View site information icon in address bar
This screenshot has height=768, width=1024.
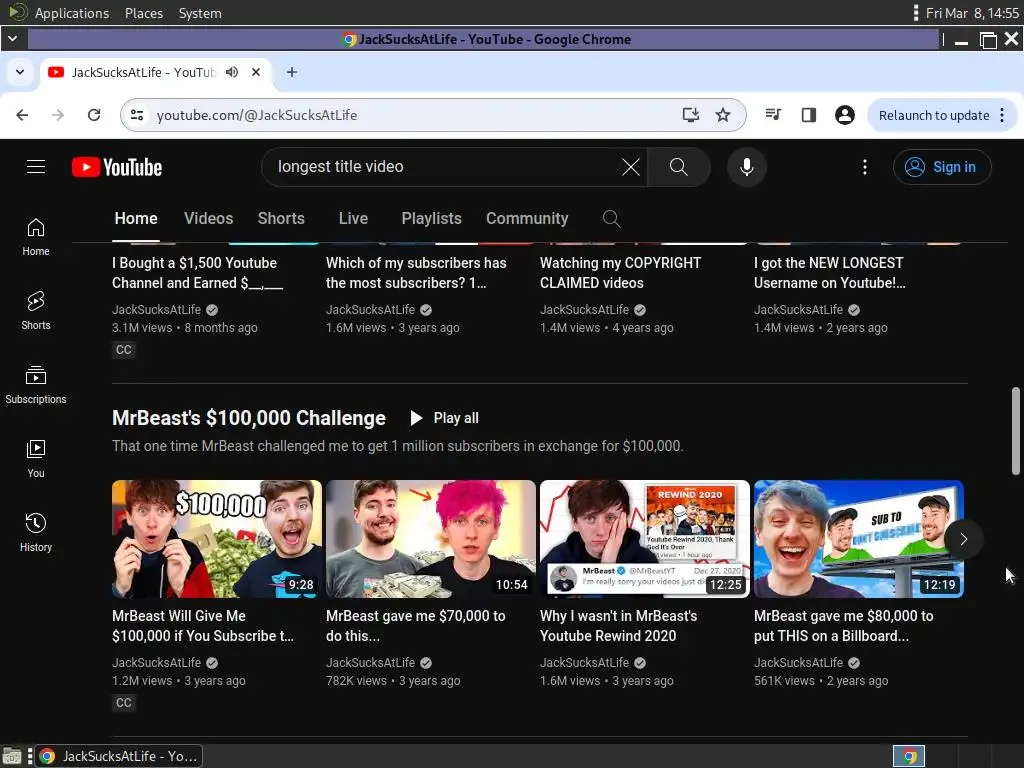tap(137, 116)
